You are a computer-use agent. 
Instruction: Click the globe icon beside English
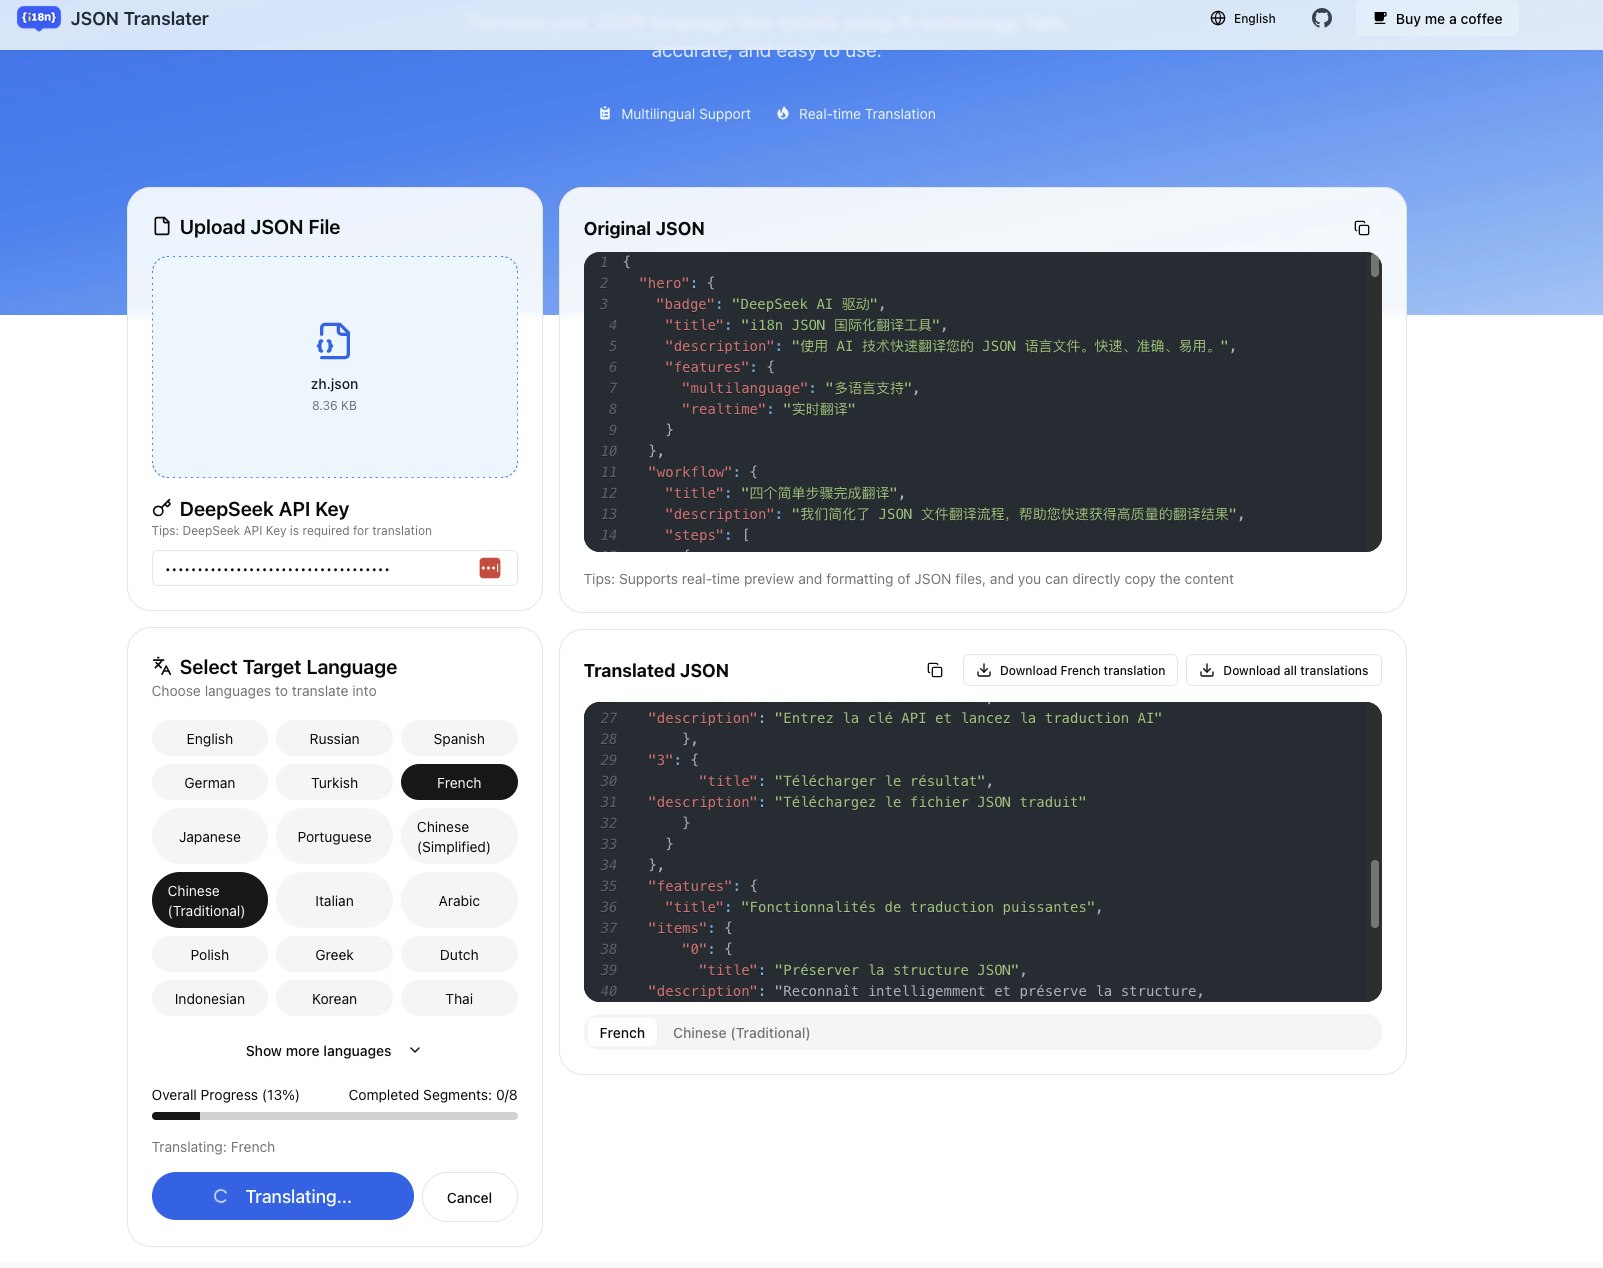(1218, 18)
